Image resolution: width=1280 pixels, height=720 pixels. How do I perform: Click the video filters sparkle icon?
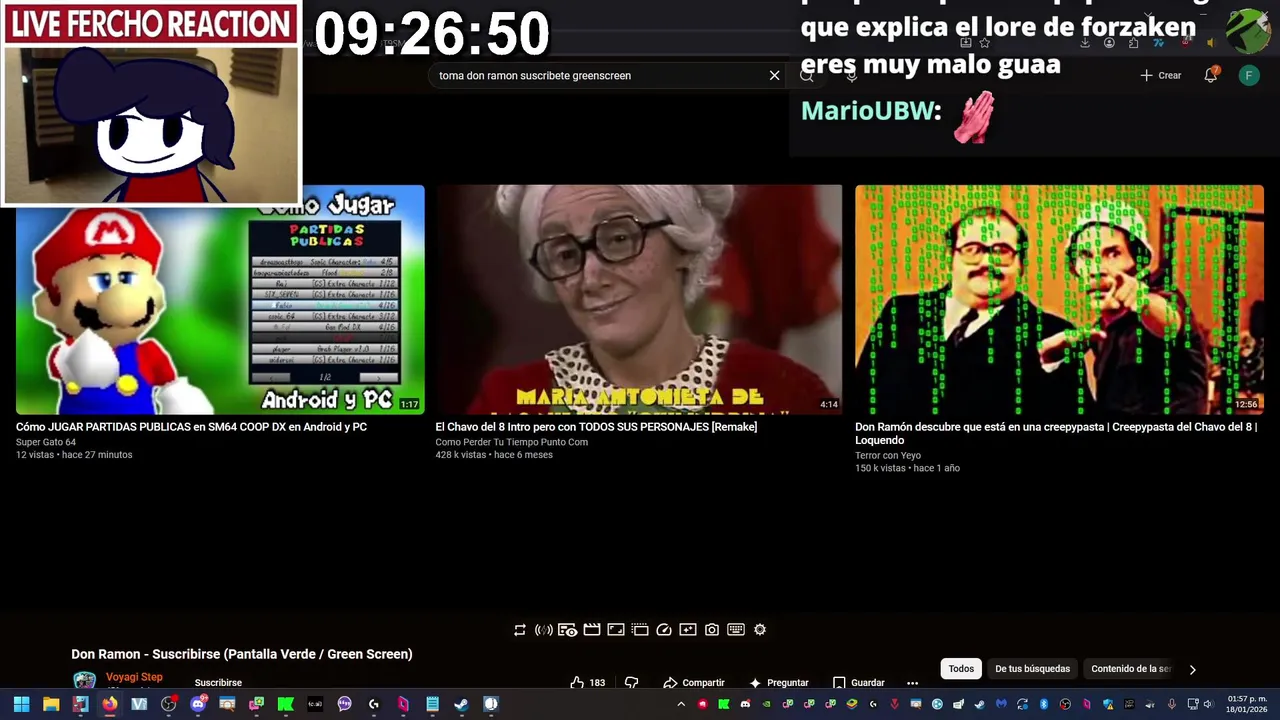688,630
